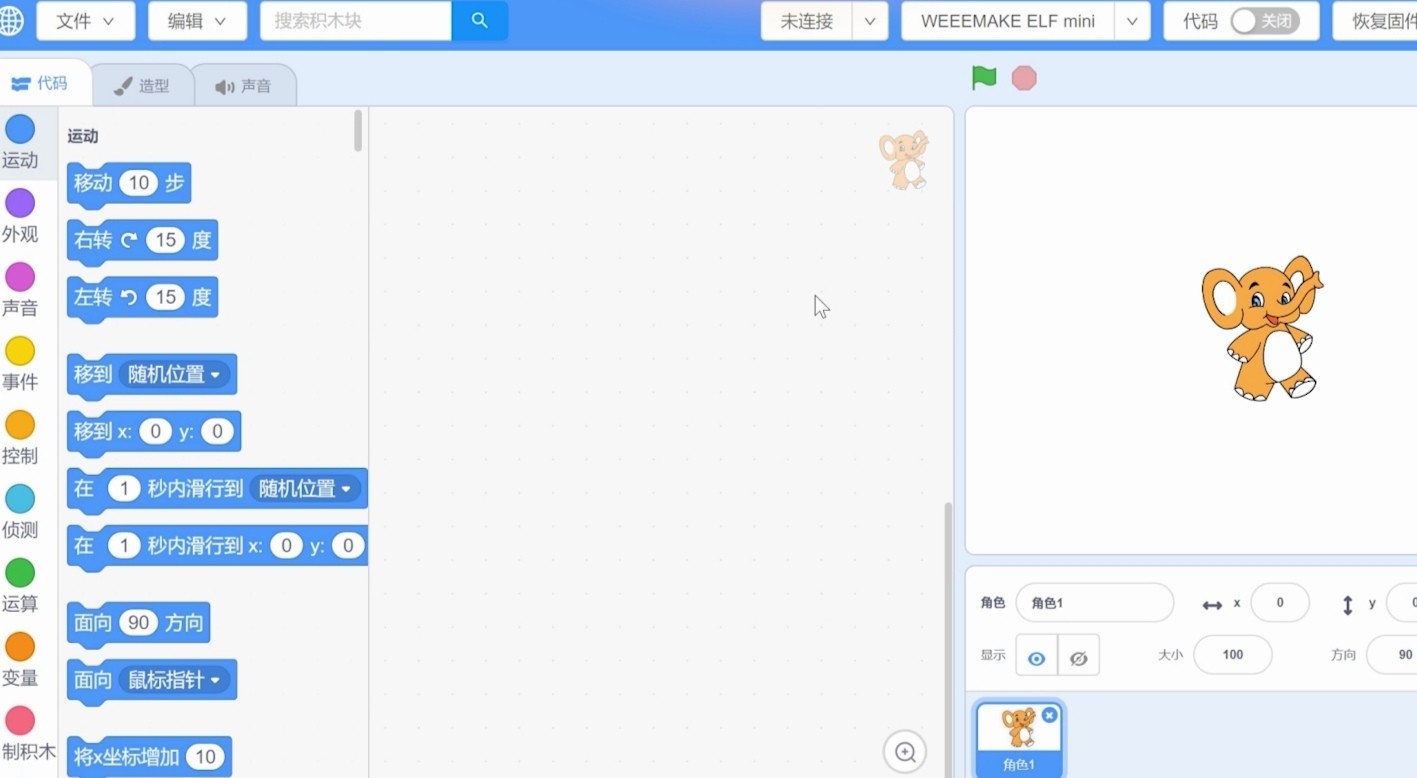This screenshot has height=778, width=1417.
Task: Switch to the 代码 tab
Action: (x=42, y=84)
